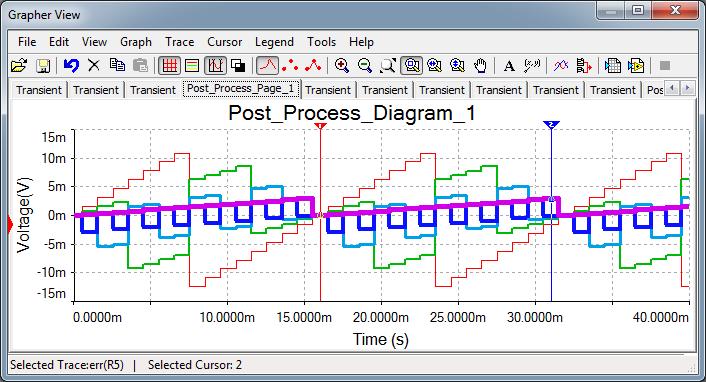Screen dimensions: 706x382
Task: Click the Export to Excel icon
Action: click(x=612, y=66)
